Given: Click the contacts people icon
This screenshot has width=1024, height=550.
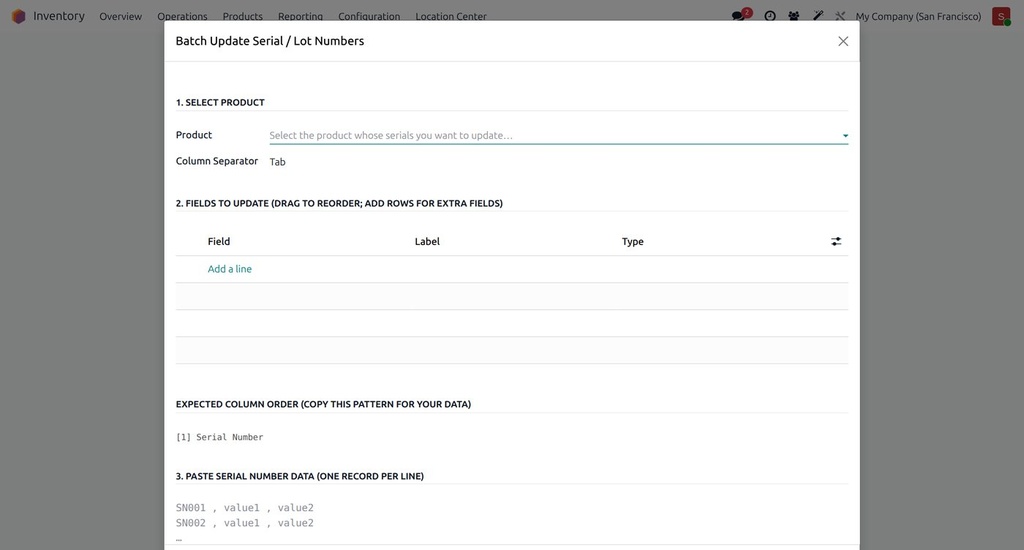Looking at the screenshot, I should (793, 16).
